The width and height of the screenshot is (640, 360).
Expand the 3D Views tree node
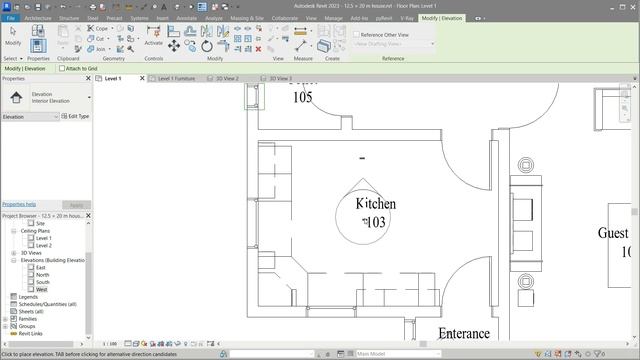(x=13, y=253)
